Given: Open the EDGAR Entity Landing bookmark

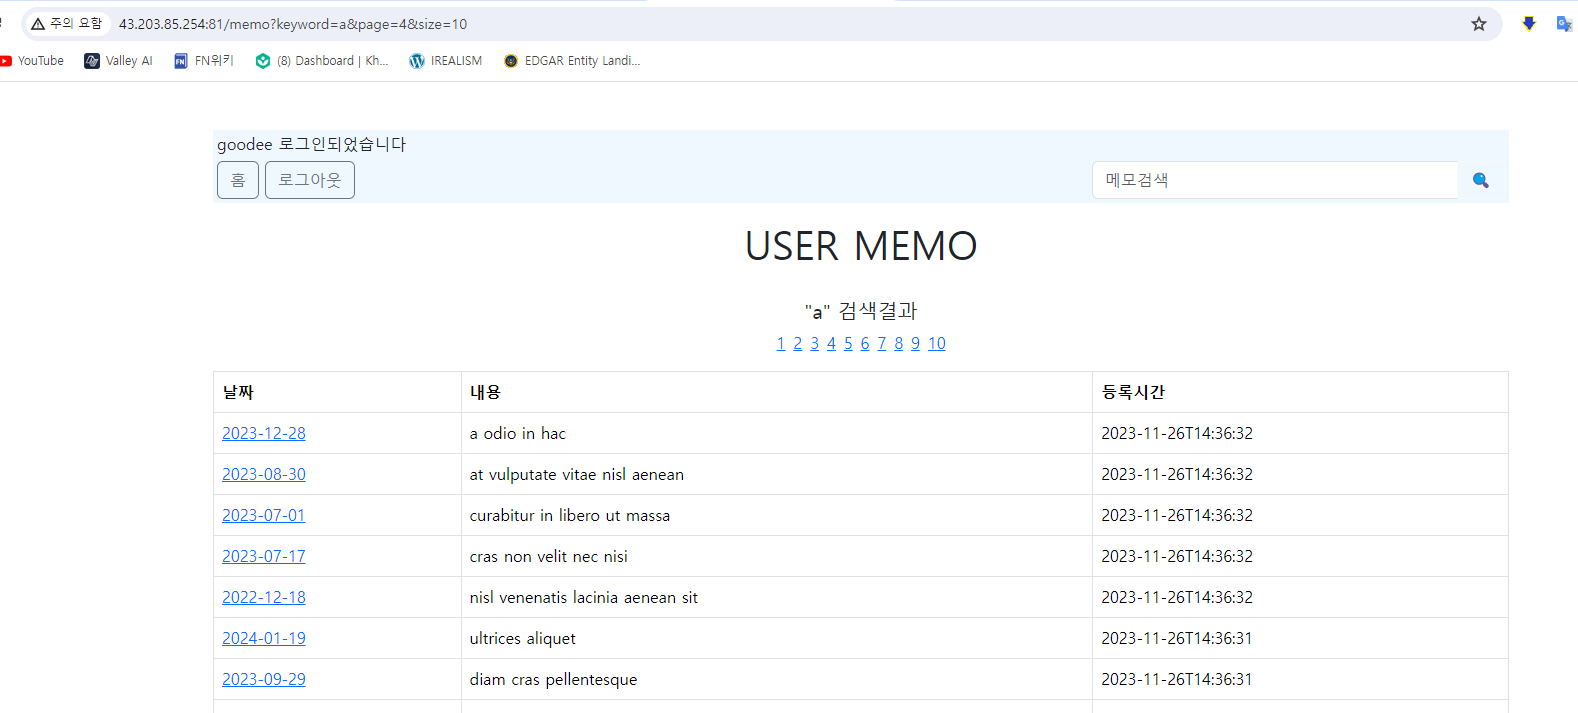Looking at the screenshot, I should click(572, 61).
